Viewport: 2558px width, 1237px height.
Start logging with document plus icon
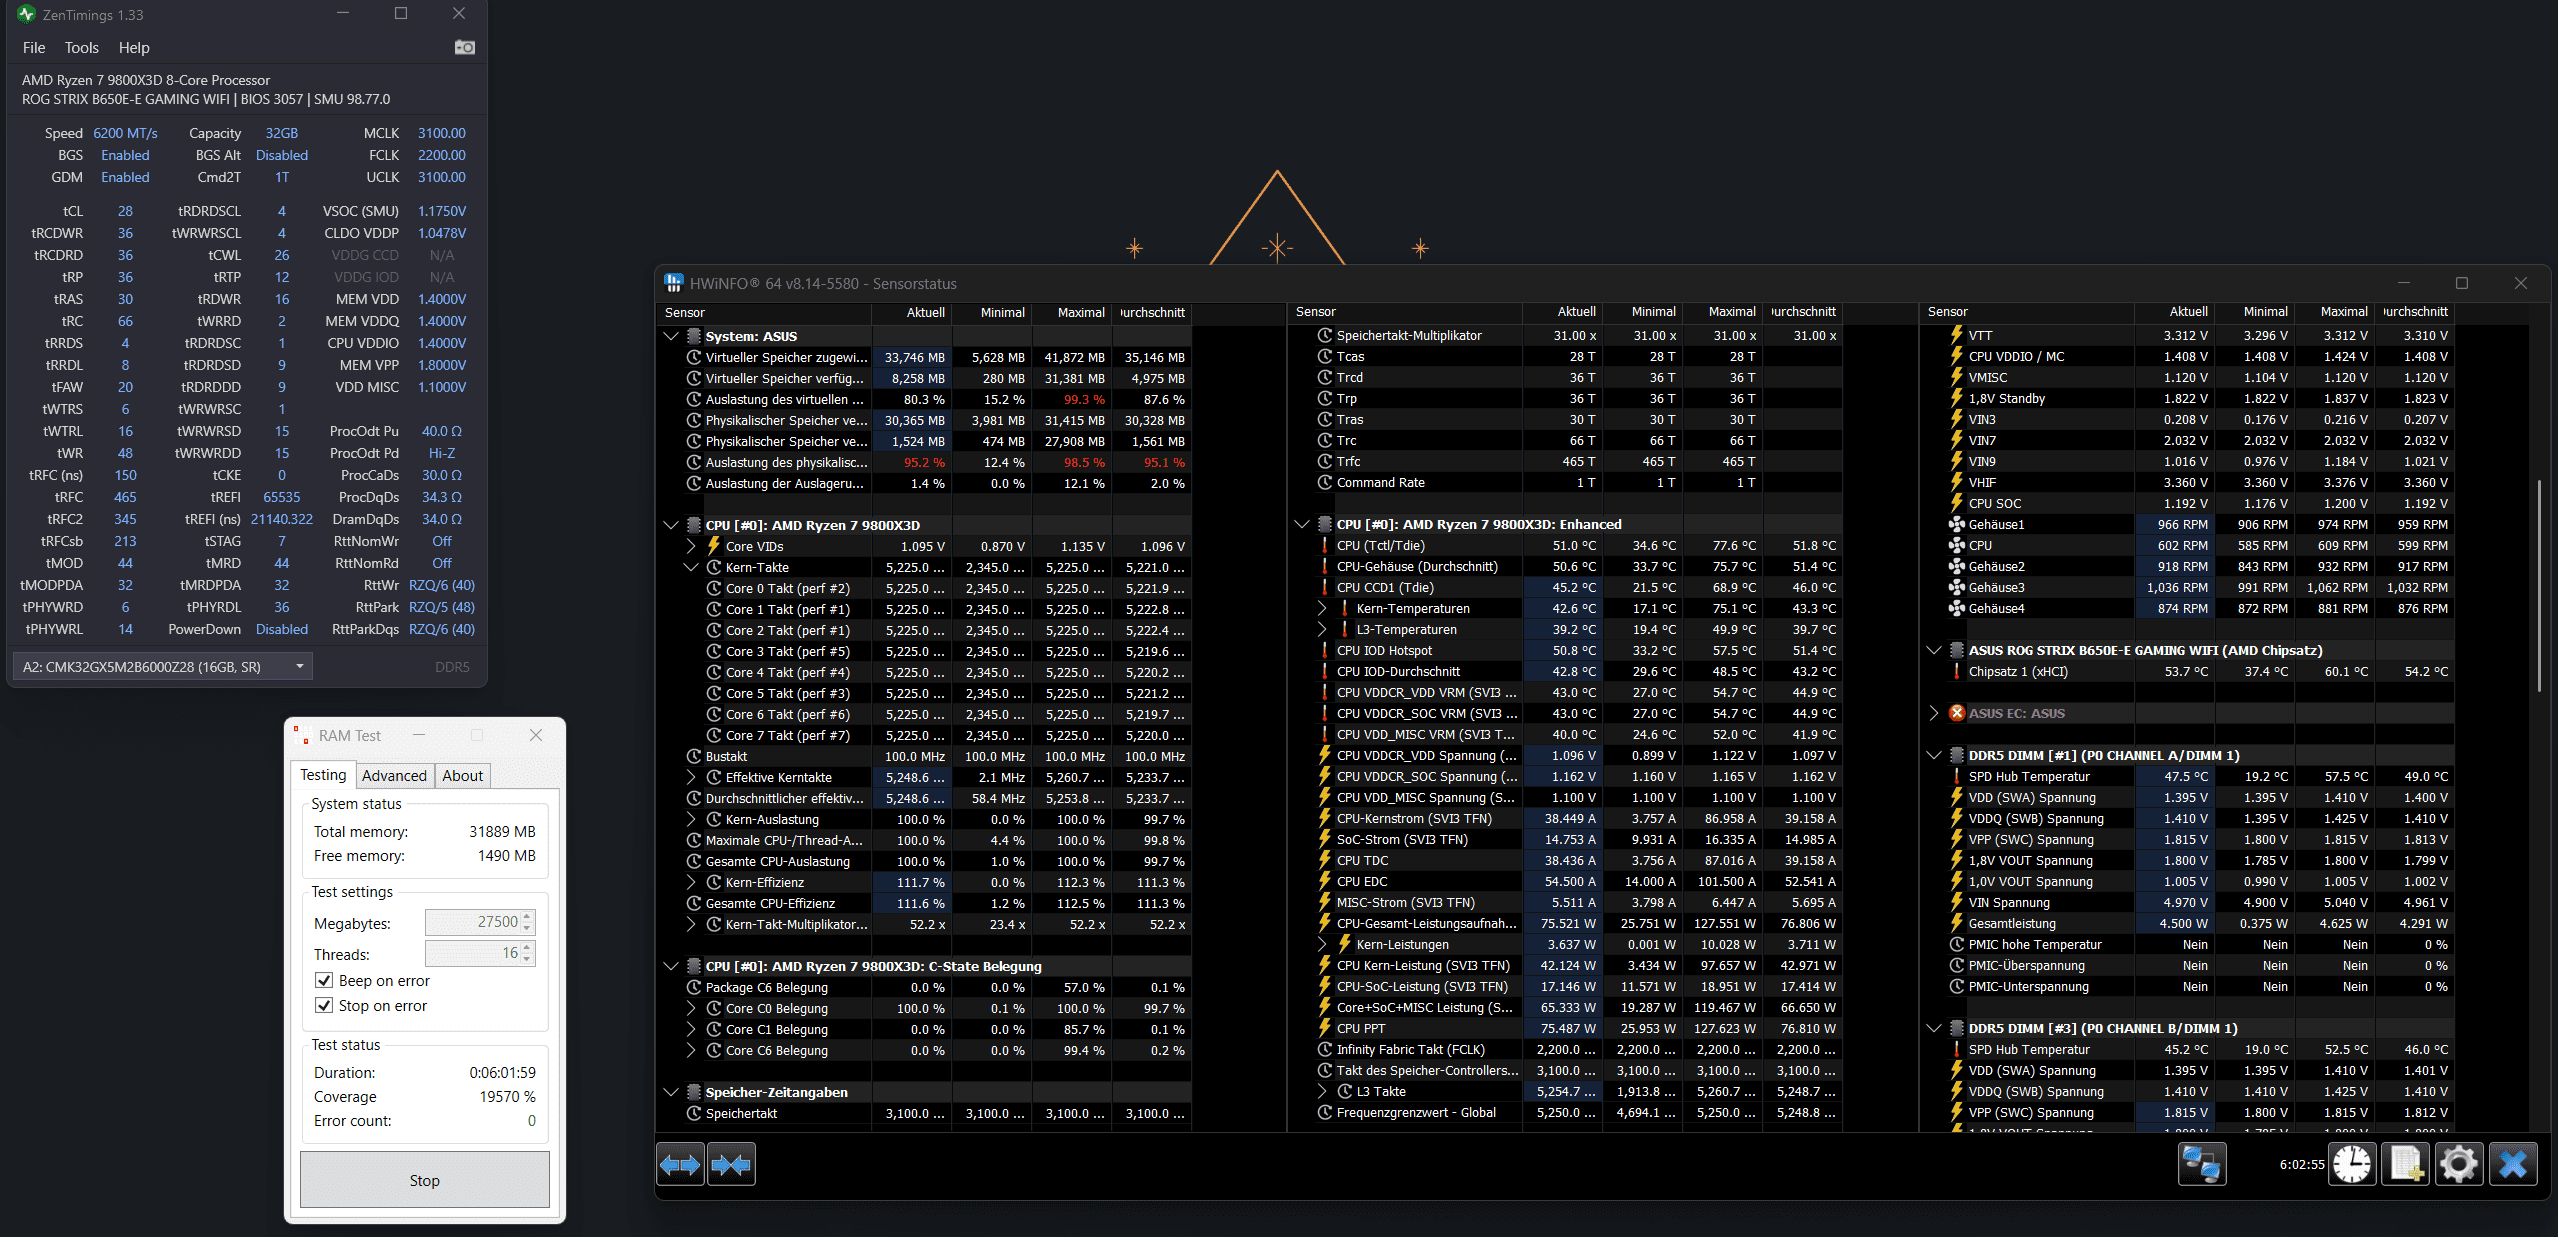(x=2405, y=1165)
